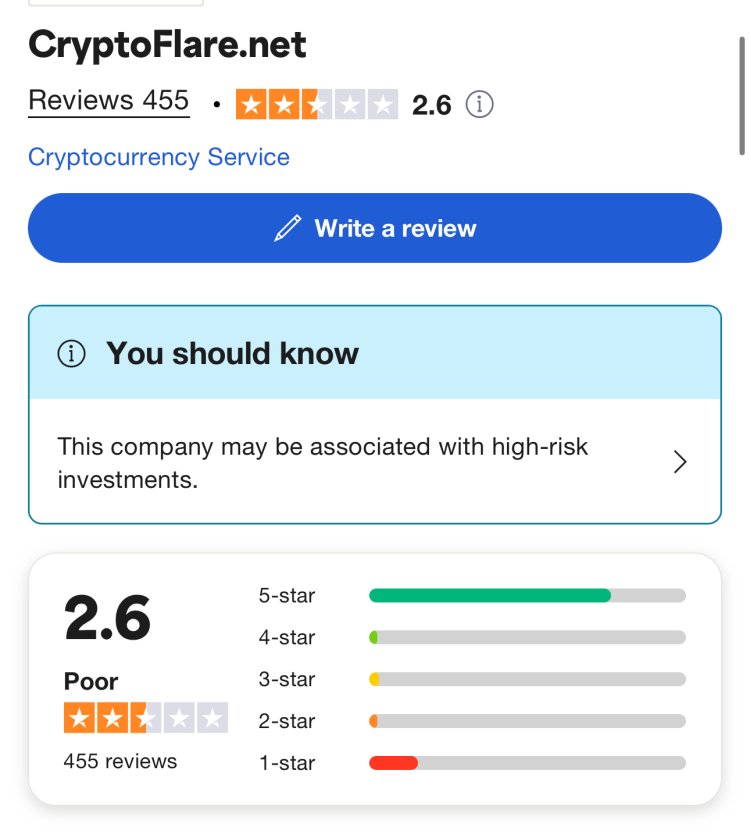
Task: Click the info icon in You should know banner
Action: 70,352
